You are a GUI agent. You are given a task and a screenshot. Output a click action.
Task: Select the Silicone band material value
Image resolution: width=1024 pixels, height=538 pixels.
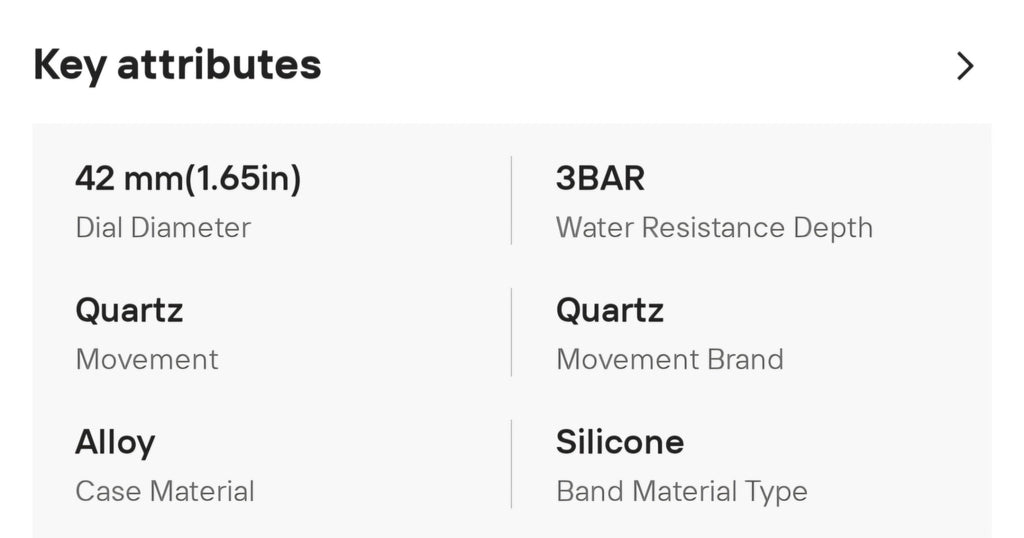tap(620, 442)
